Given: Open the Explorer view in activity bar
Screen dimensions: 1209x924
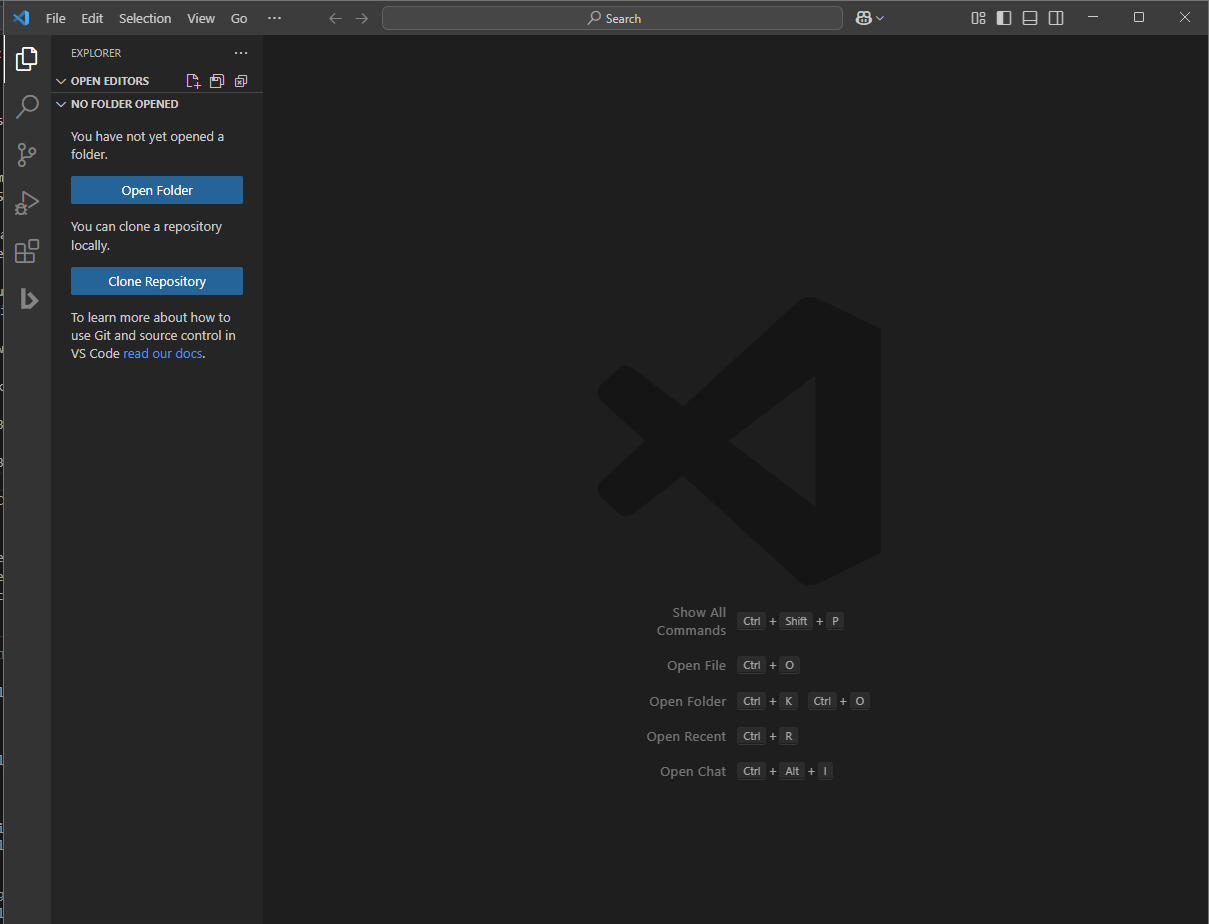Looking at the screenshot, I should [27, 59].
